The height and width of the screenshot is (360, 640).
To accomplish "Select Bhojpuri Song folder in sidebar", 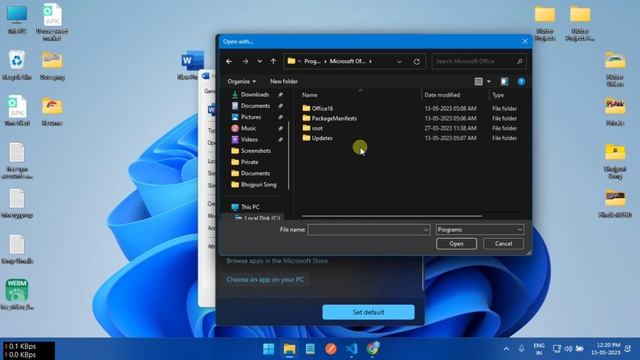I will (258, 184).
